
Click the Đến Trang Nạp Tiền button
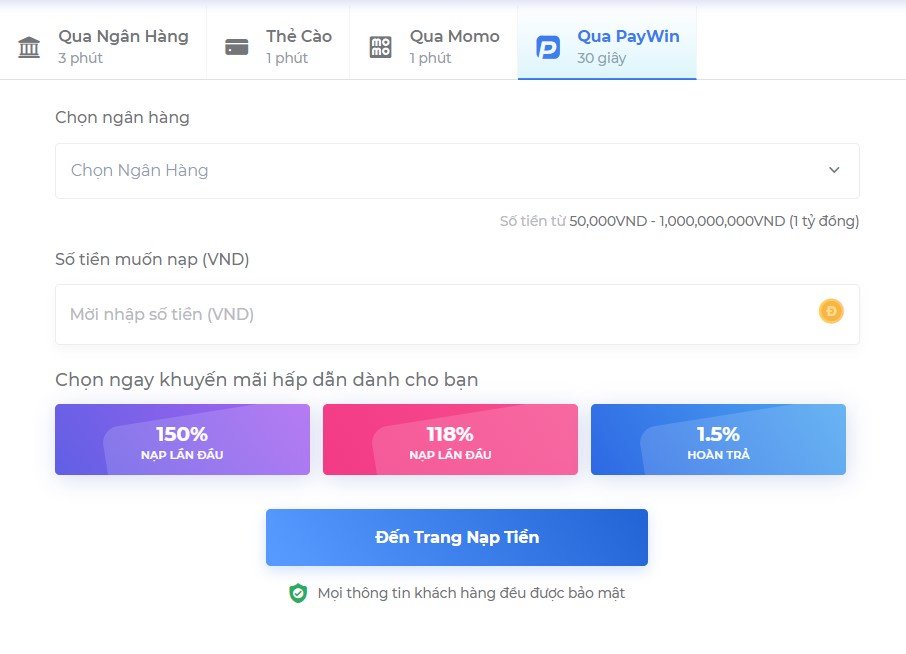[456, 537]
